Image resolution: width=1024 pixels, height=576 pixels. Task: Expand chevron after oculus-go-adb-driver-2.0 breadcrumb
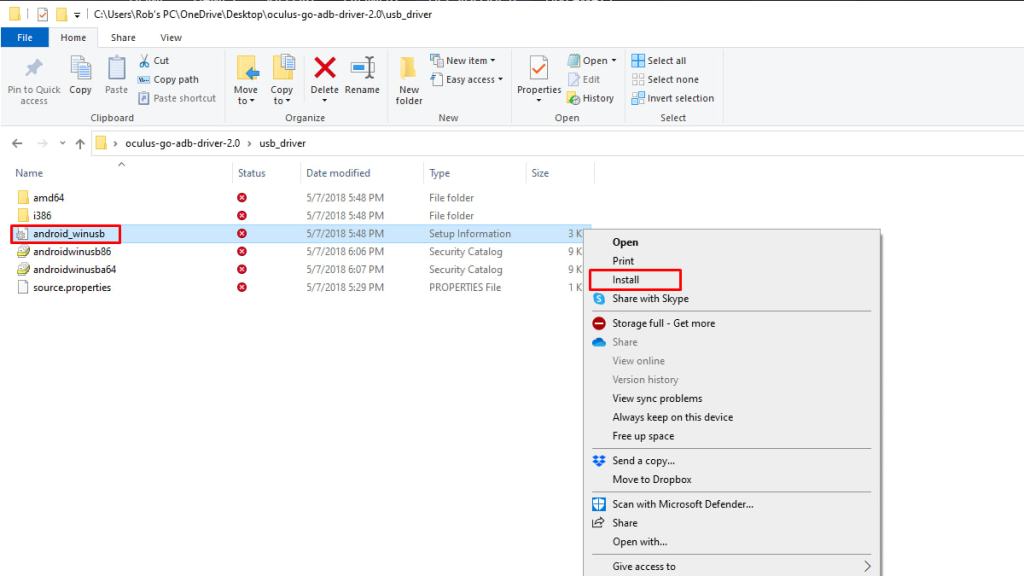tap(249, 144)
